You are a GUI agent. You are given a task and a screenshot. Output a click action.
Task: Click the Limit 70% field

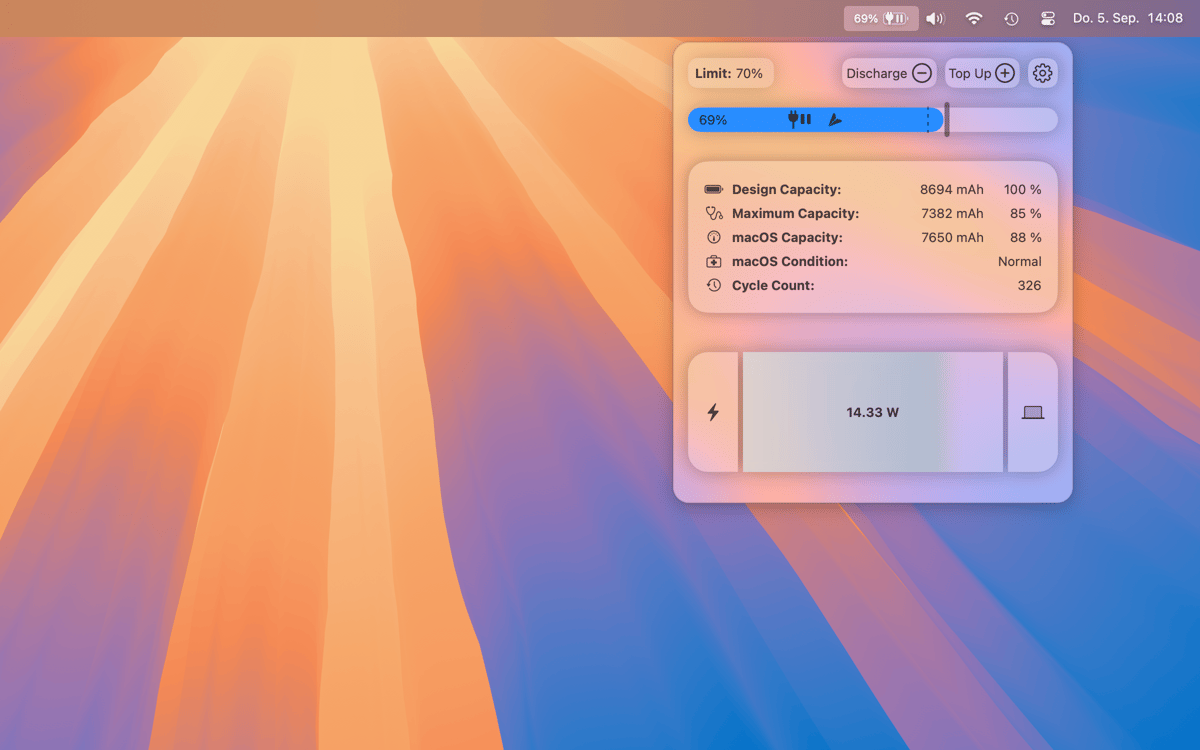tap(730, 73)
